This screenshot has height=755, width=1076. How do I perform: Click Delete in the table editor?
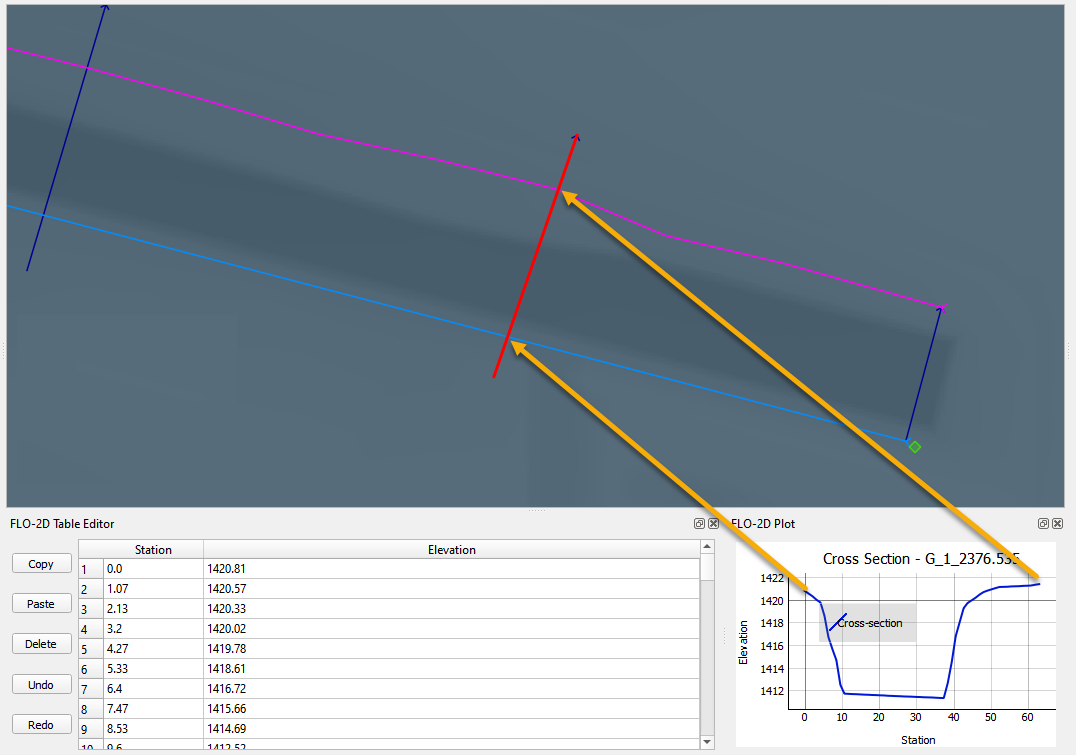point(41,644)
